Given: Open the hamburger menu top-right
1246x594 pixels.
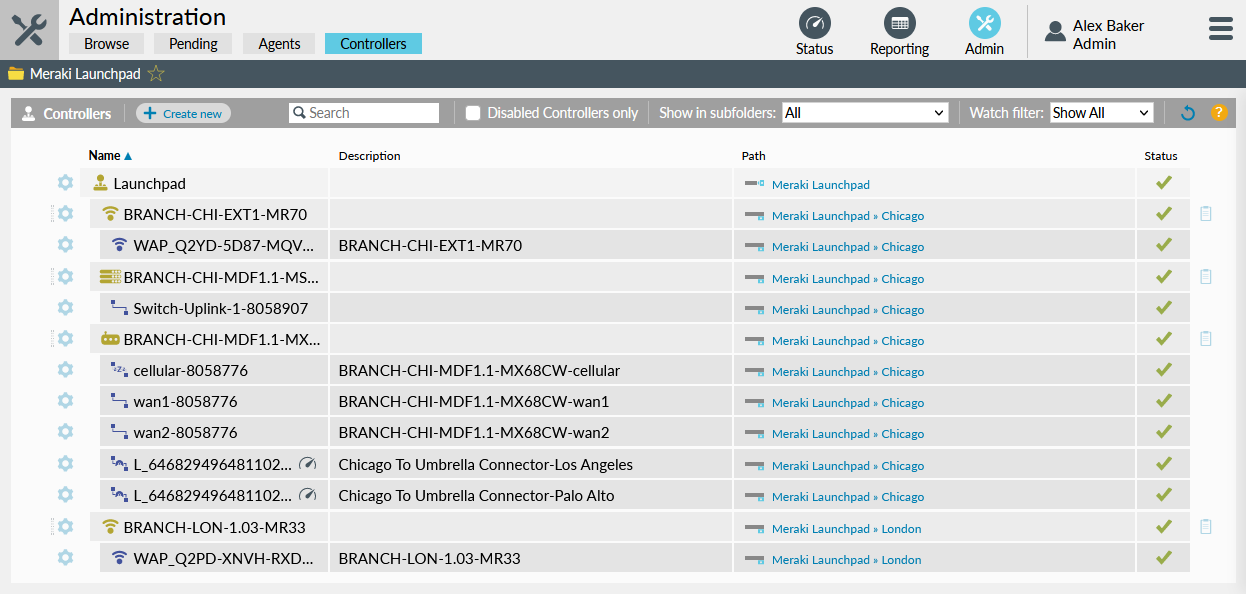Looking at the screenshot, I should pyautogui.click(x=1220, y=28).
